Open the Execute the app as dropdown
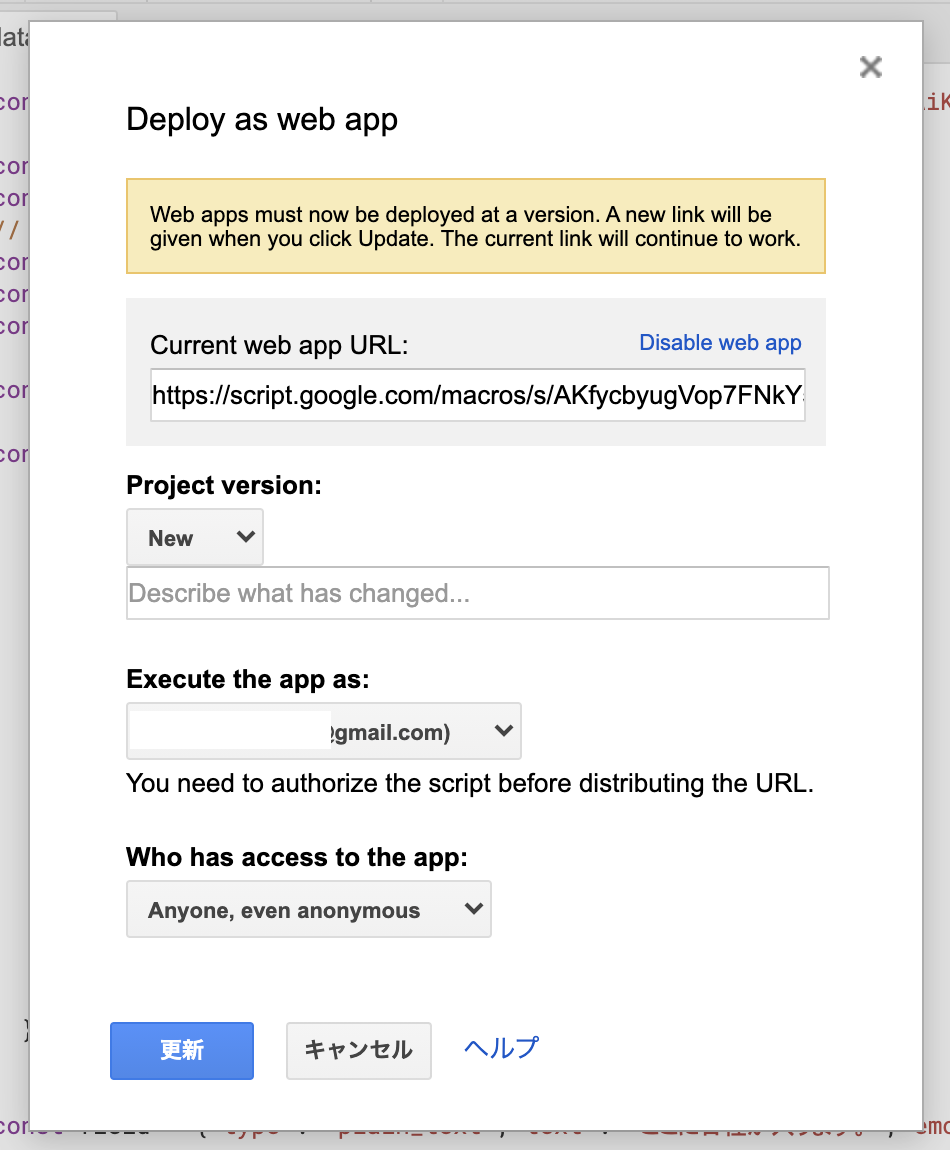 (324, 731)
